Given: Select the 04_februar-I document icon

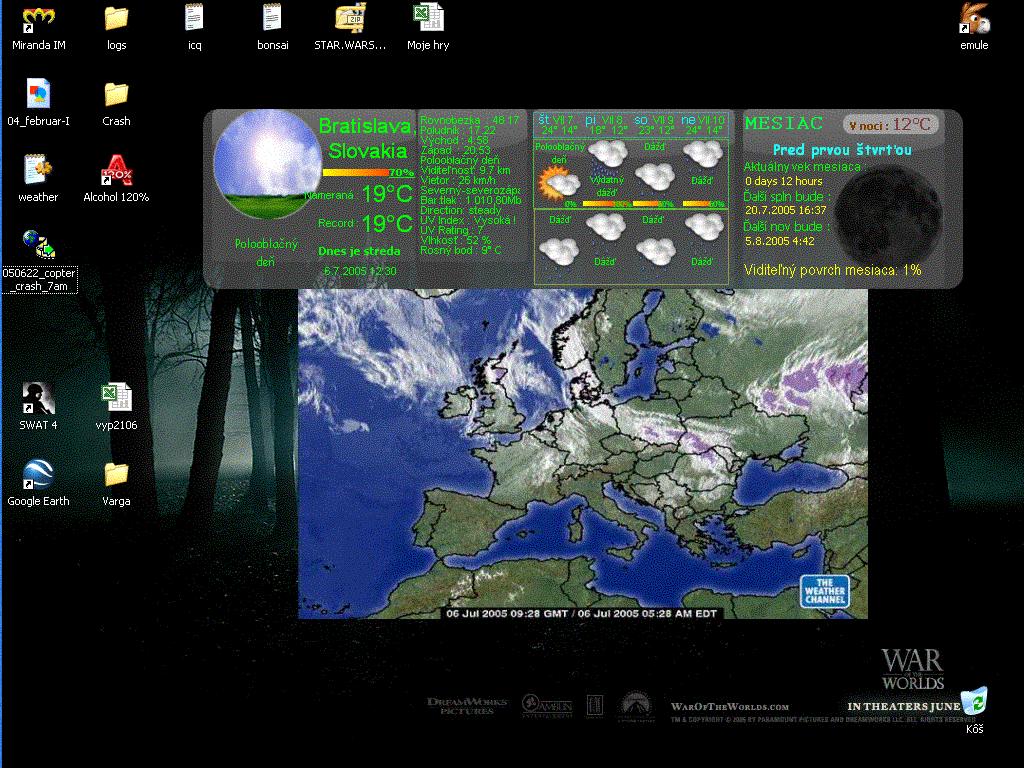Looking at the screenshot, I should (38, 103).
